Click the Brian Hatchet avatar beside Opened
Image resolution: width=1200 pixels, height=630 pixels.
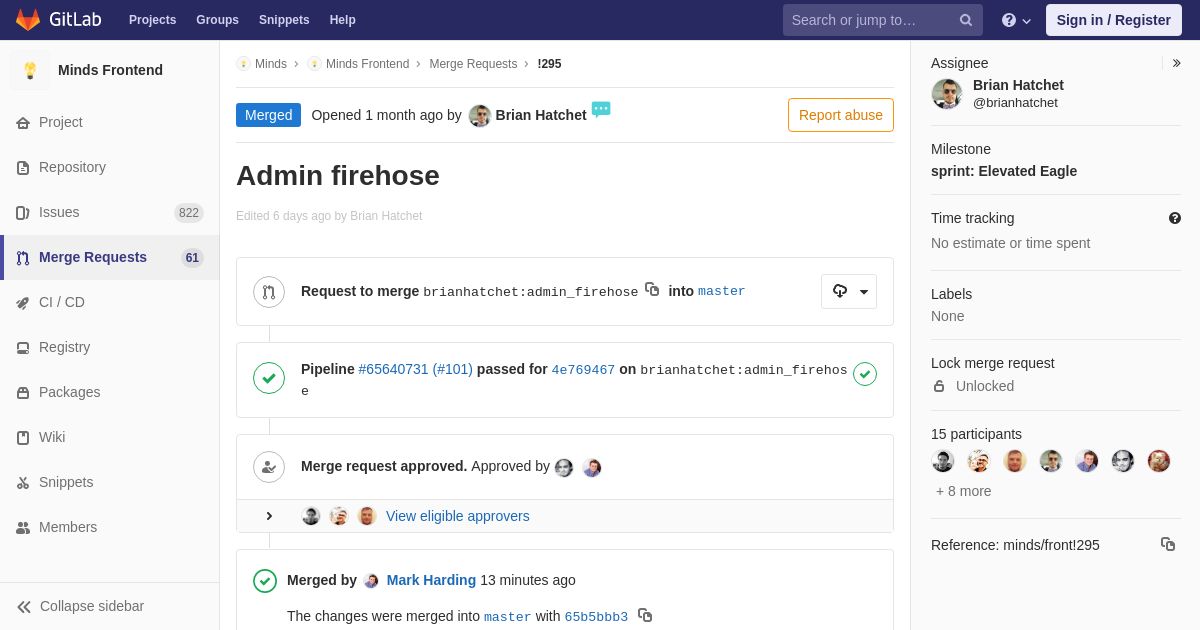click(480, 116)
